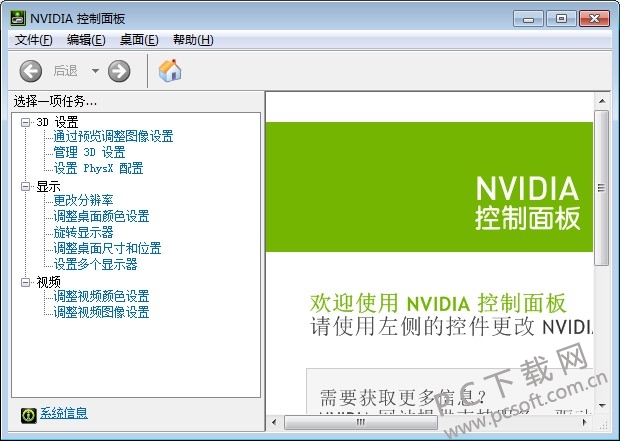
Task: Maximize the NVIDIA control panel window
Action: point(561,19)
